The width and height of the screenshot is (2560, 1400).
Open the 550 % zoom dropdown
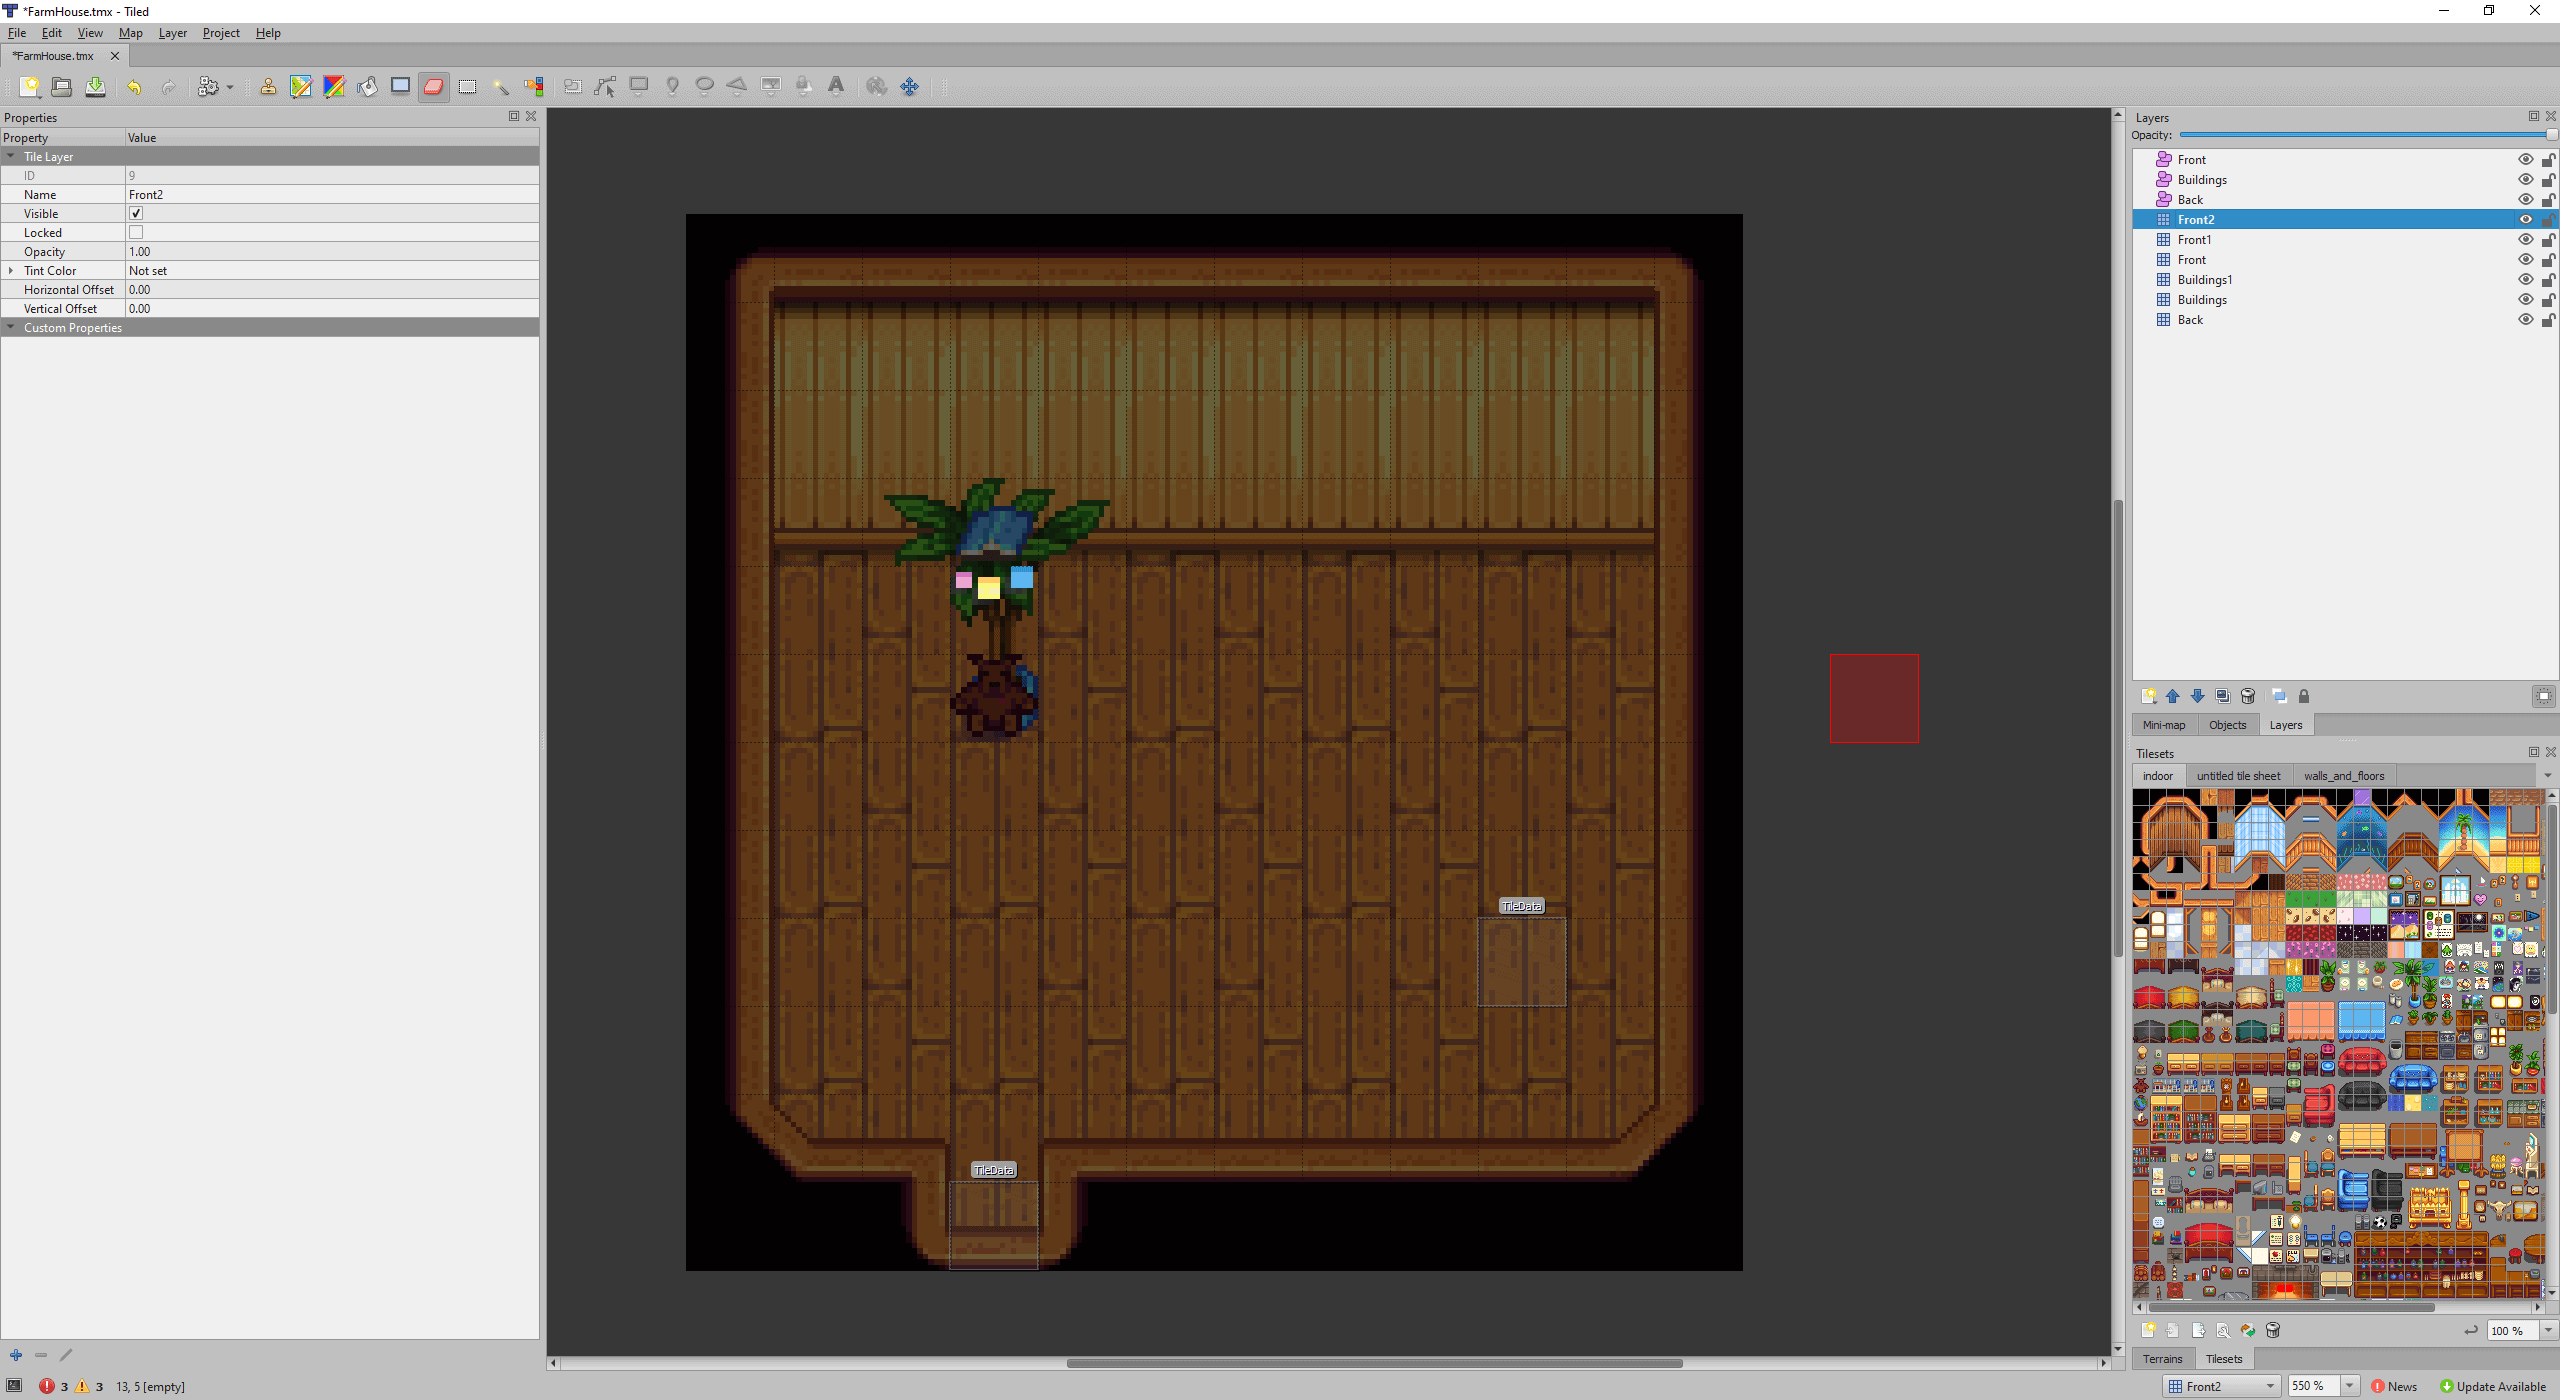(2350, 1386)
